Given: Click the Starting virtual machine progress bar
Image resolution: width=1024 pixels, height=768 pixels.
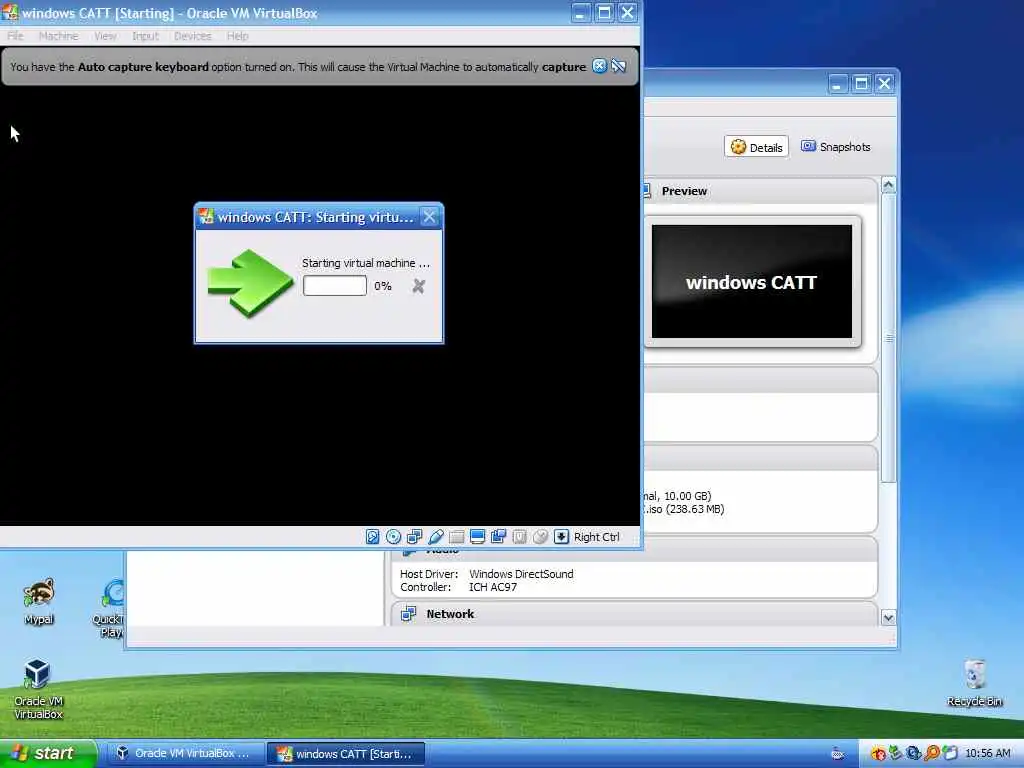Looking at the screenshot, I should point(334,286).
